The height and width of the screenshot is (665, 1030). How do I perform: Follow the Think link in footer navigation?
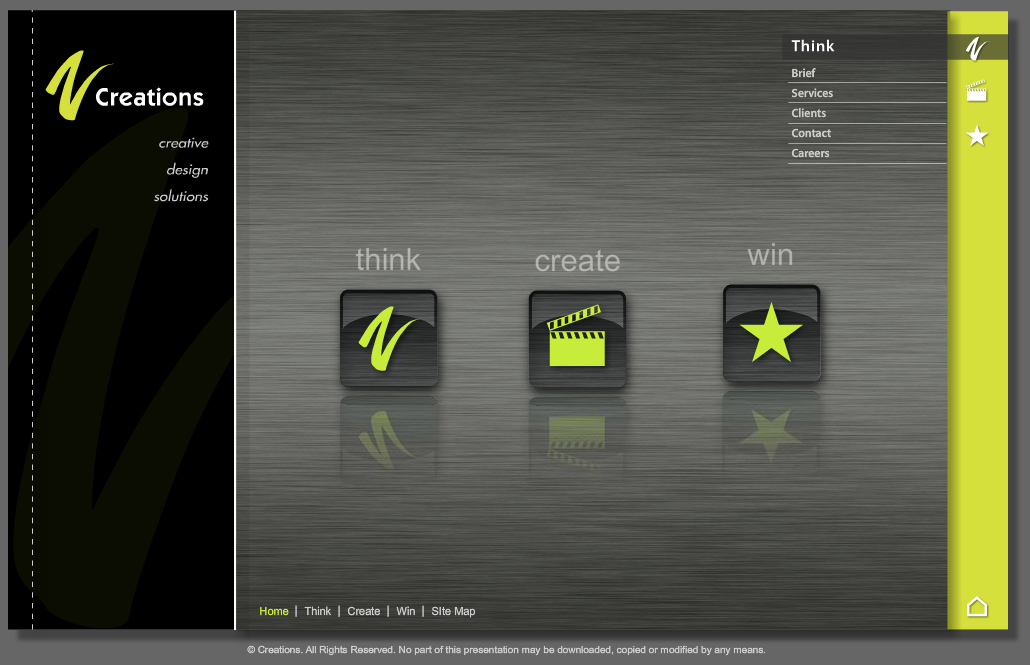point(317,611)
